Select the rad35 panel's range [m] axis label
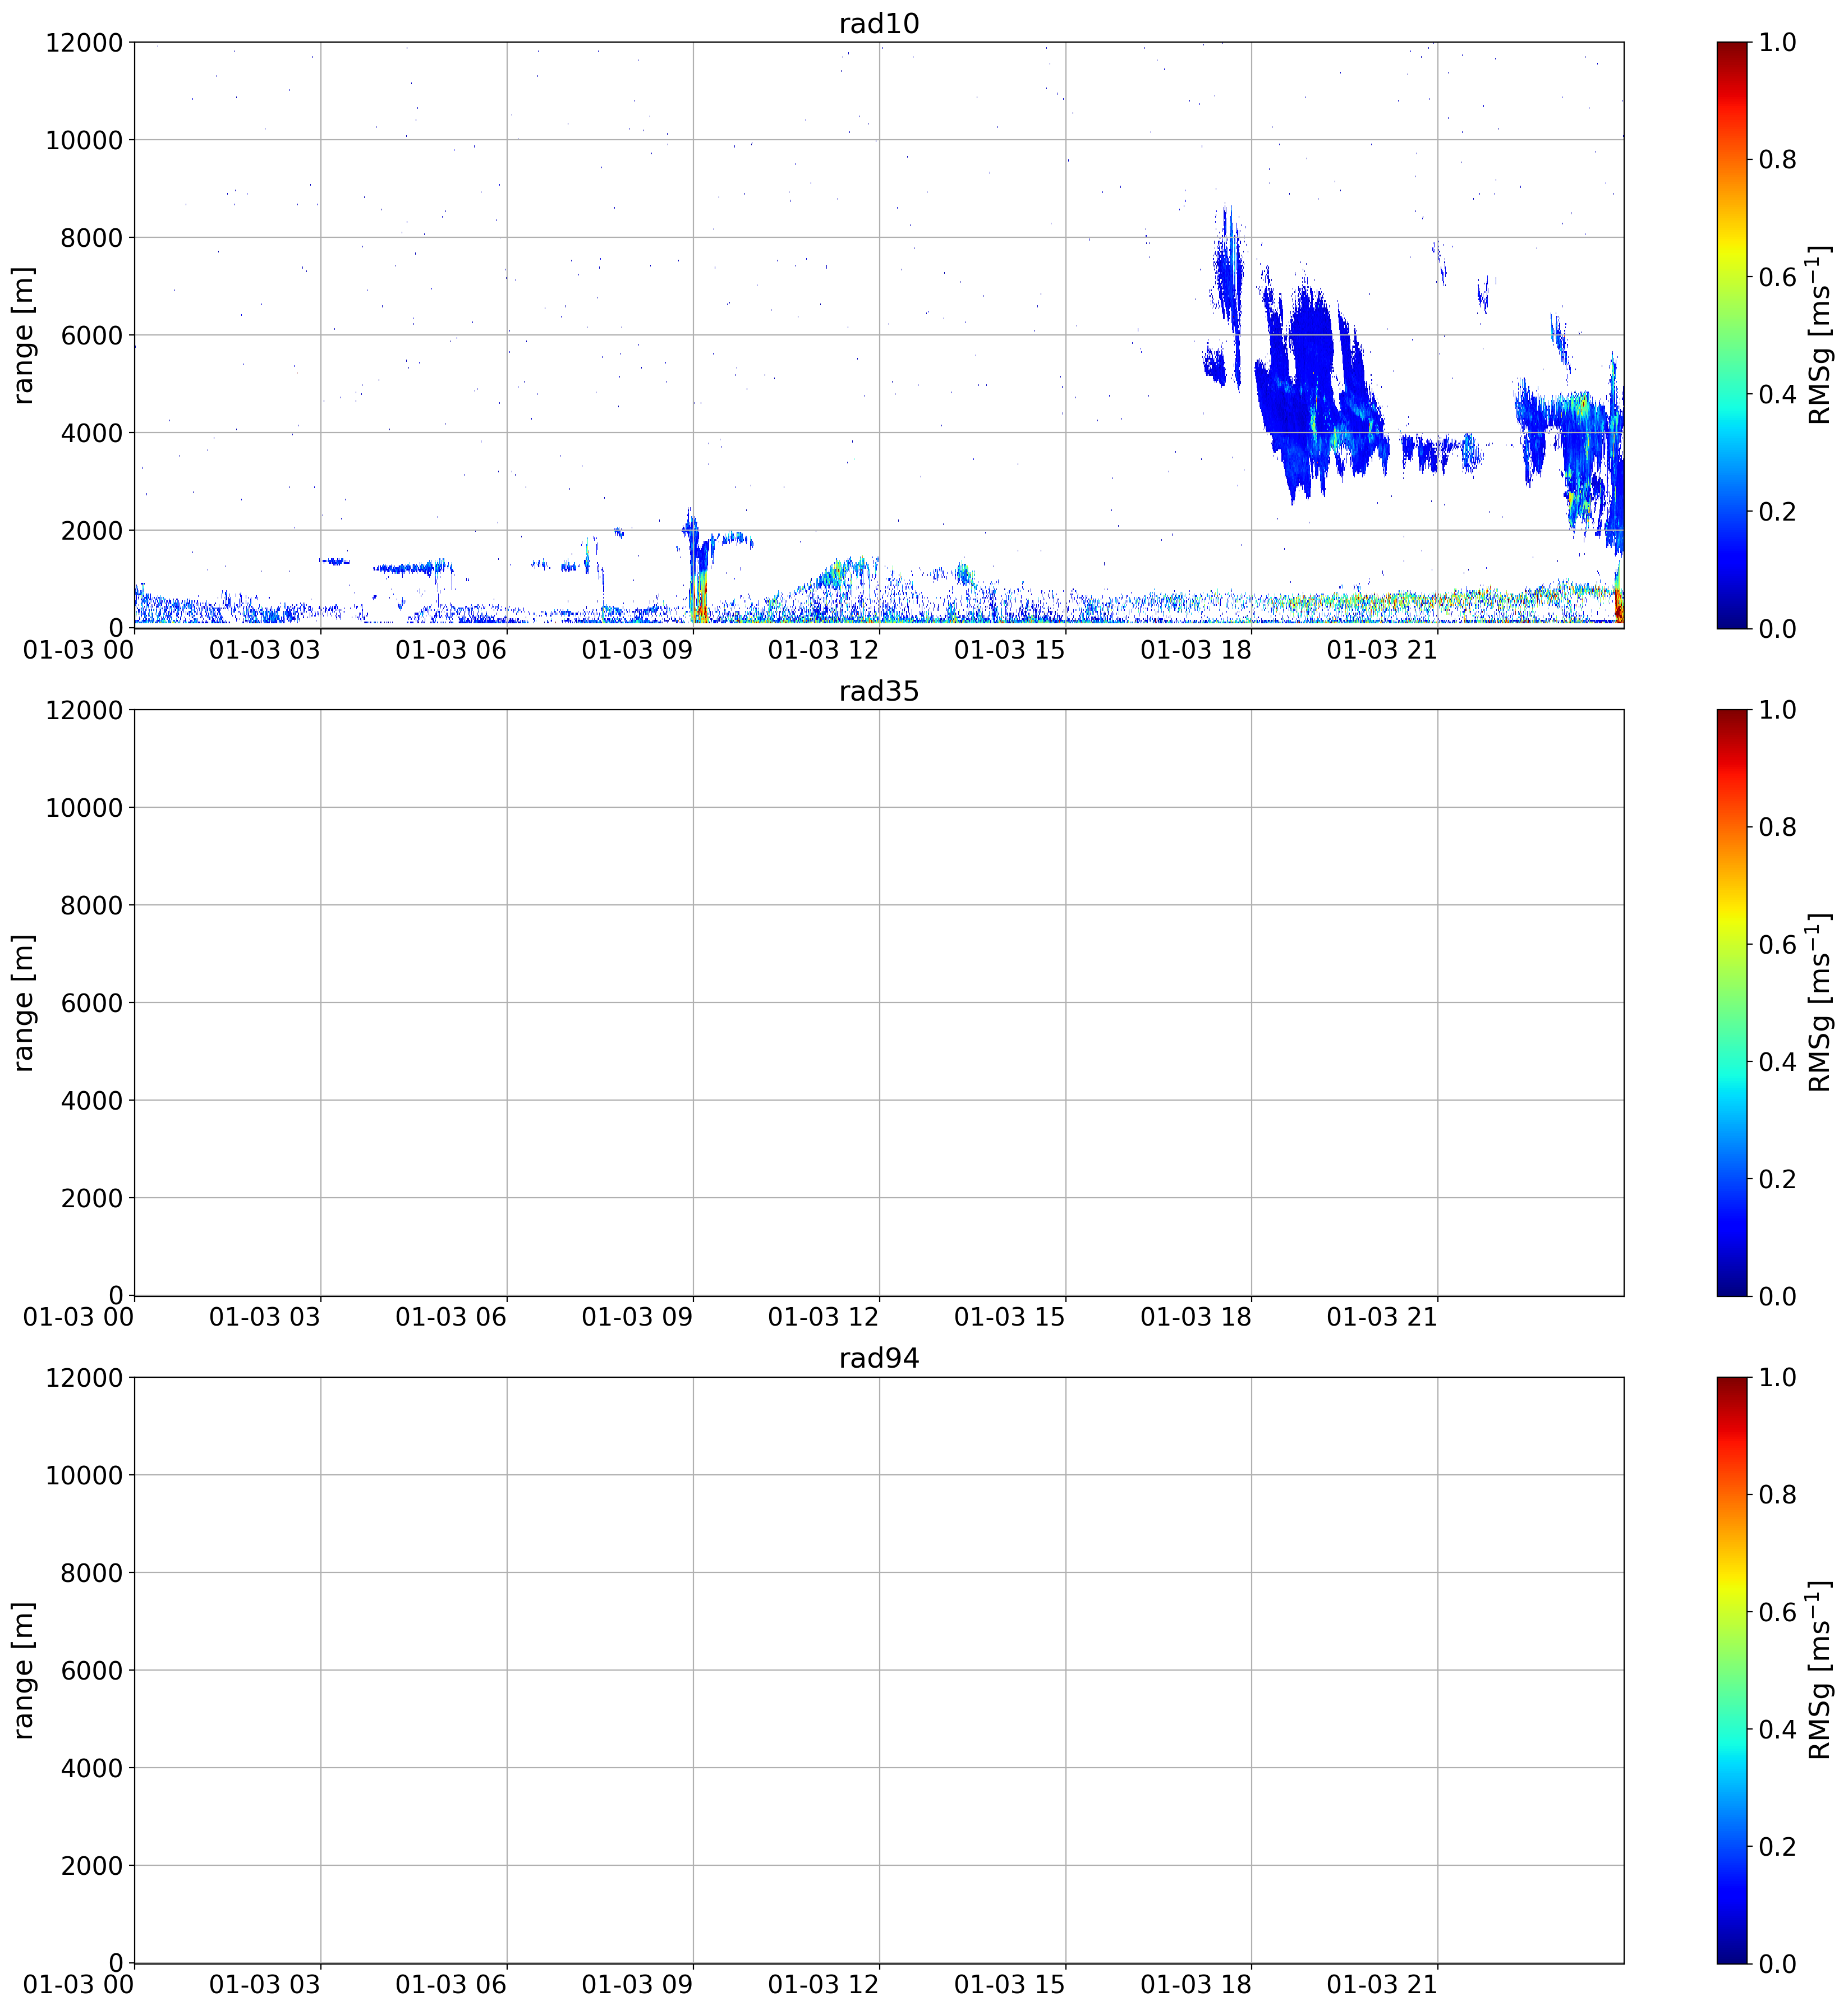1848x2010 pixels. 24,1003
